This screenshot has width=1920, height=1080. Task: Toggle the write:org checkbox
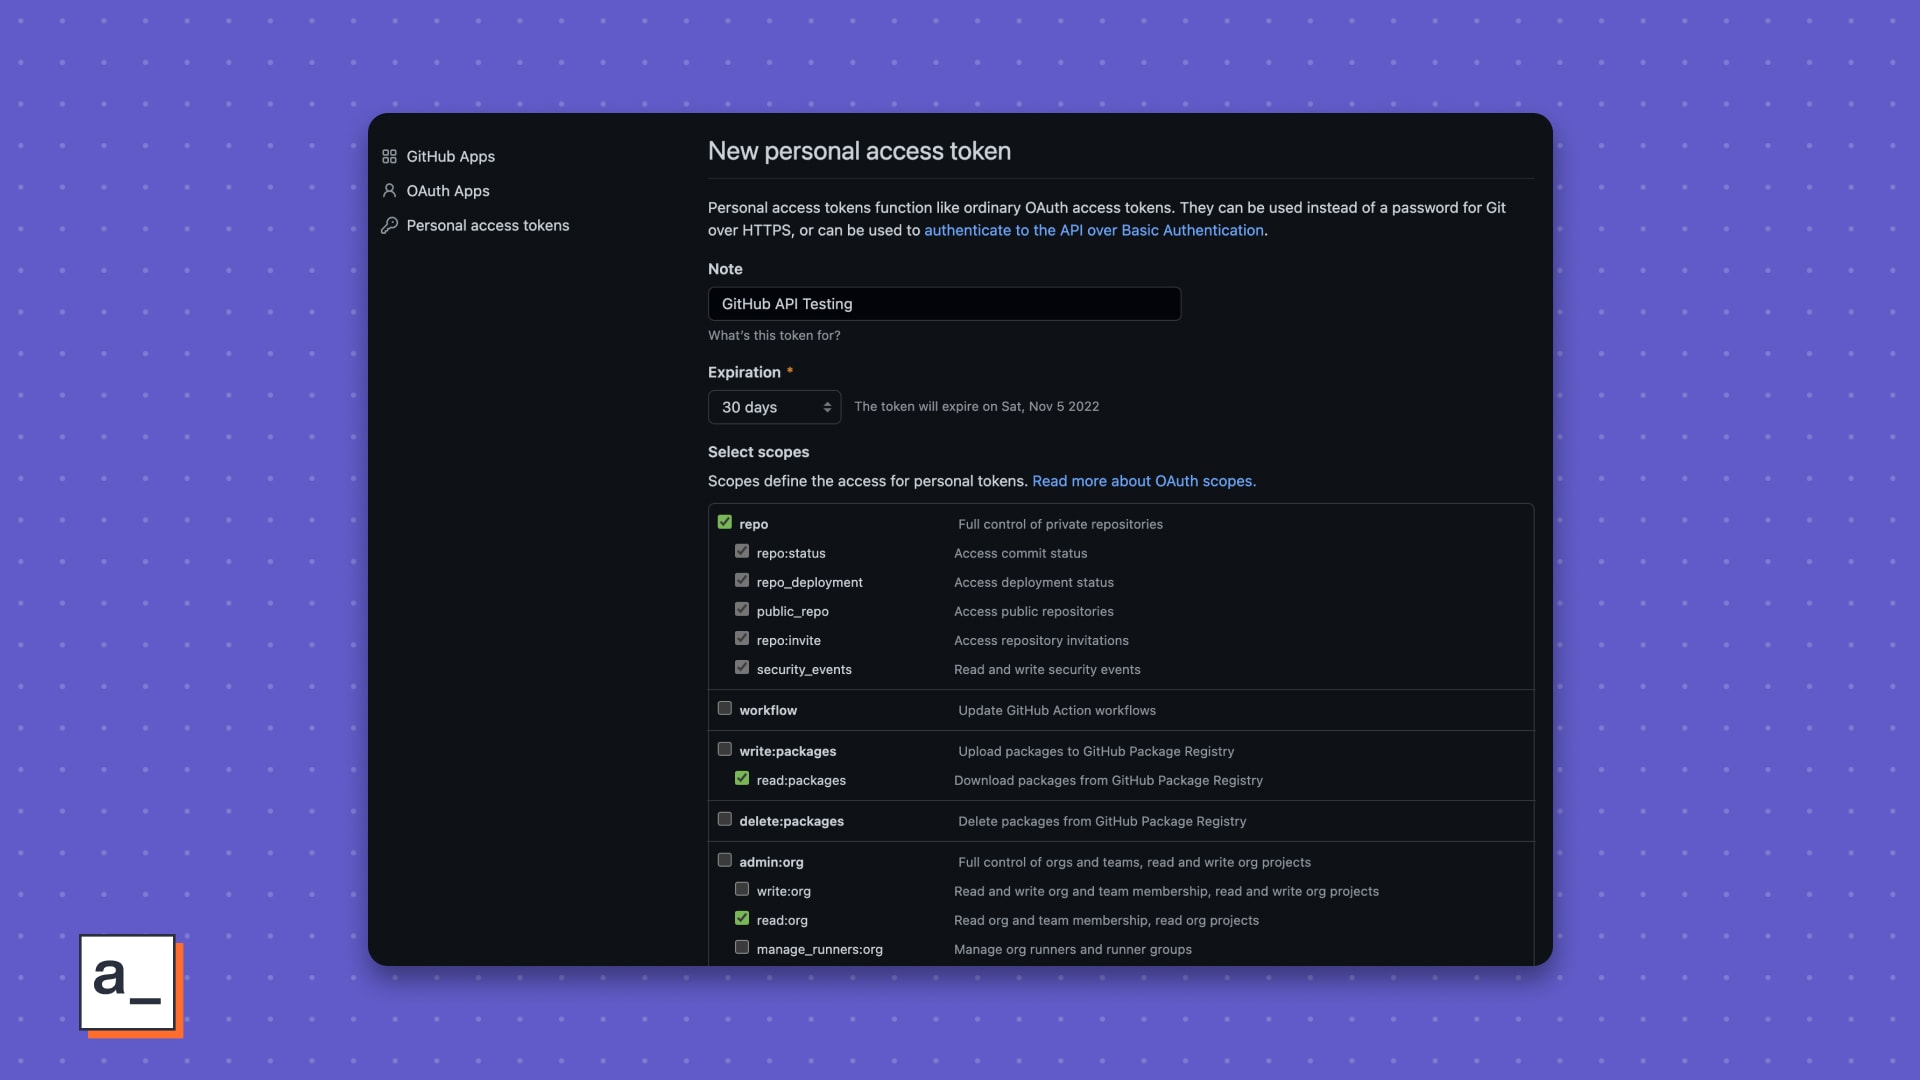tap(742, 889)
